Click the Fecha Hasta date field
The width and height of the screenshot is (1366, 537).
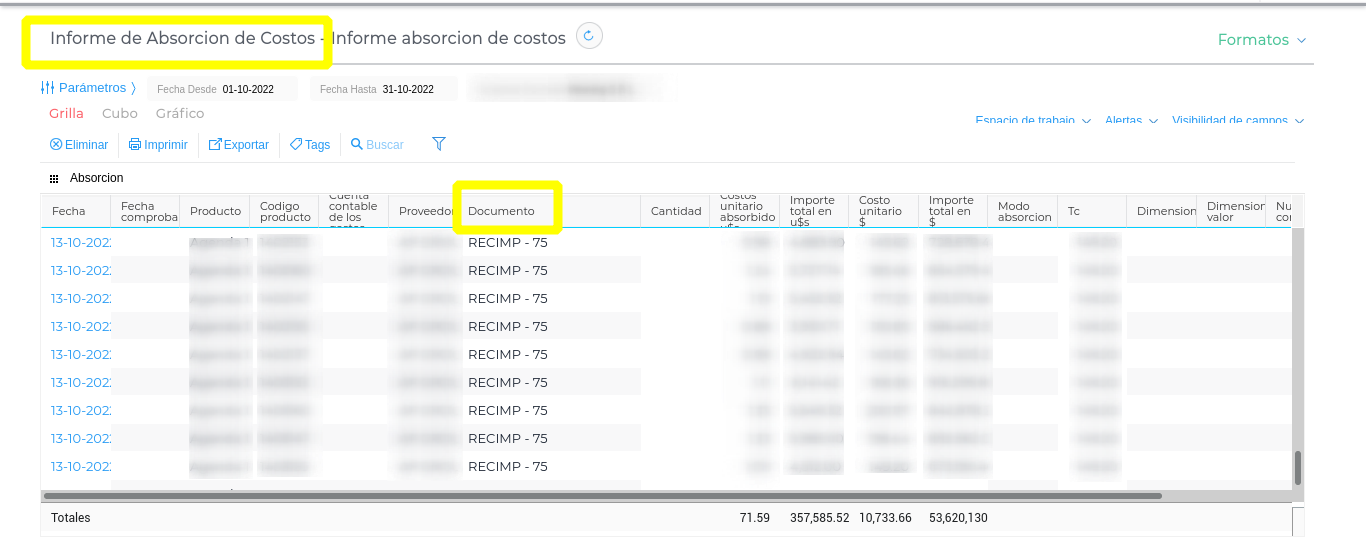pyautogui.click(x=384, y=89)
